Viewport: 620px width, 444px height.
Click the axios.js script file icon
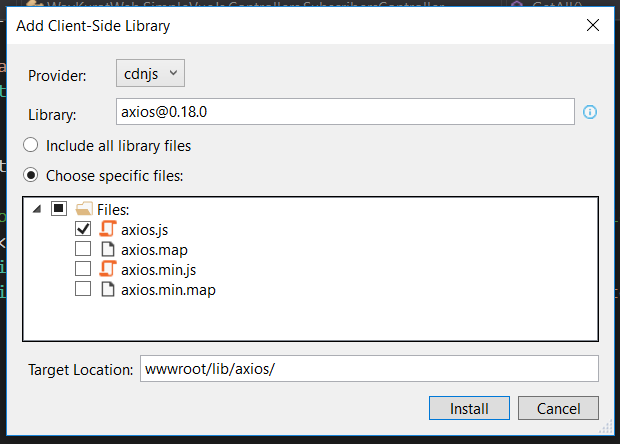[x=108, y=229]
